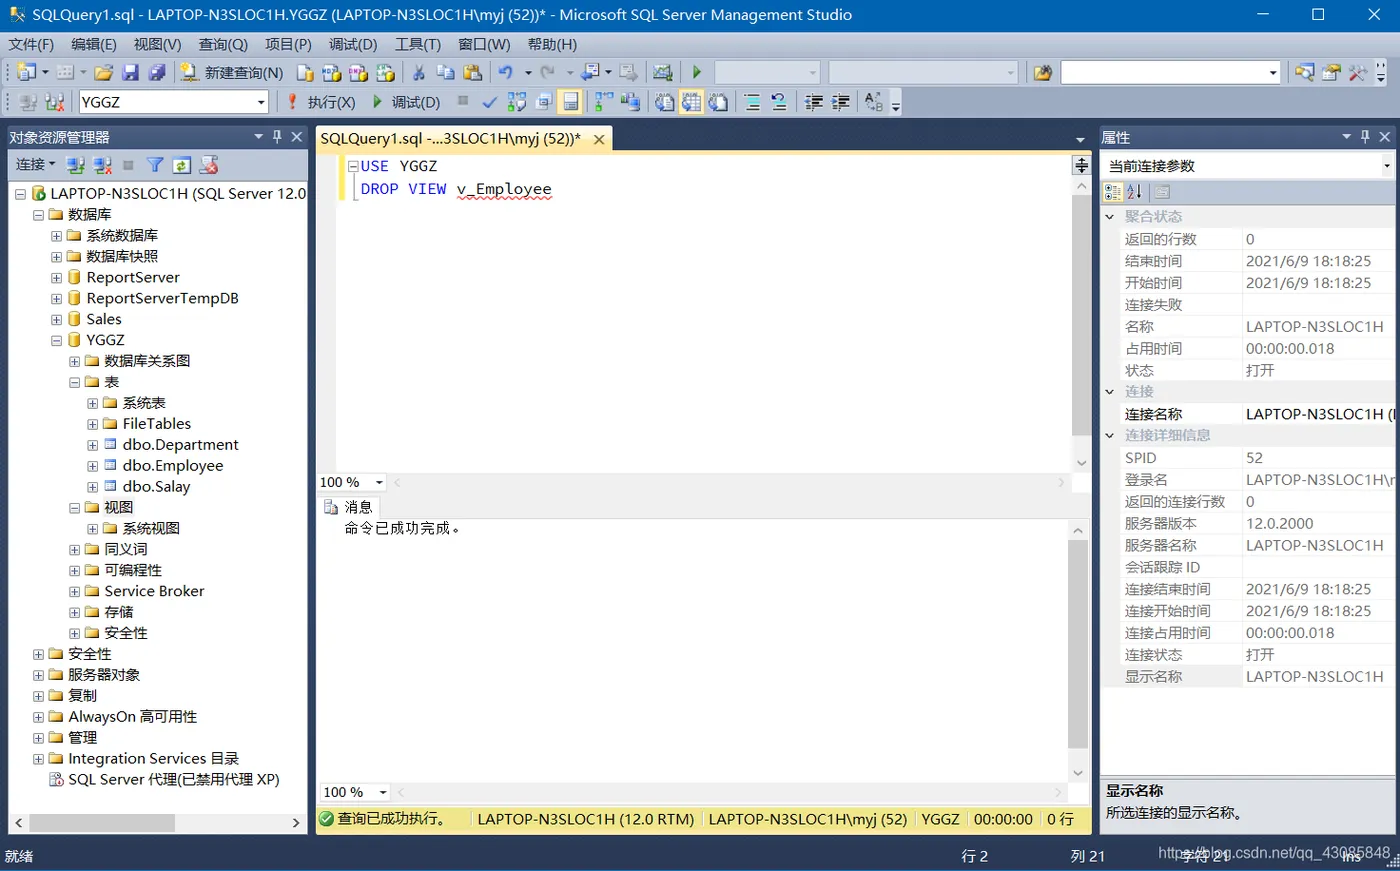Image resolution: width=1400 pixels, height=871 pixels.
Task: Click the 调试(D) debug button
Action: tap(406, 102)
